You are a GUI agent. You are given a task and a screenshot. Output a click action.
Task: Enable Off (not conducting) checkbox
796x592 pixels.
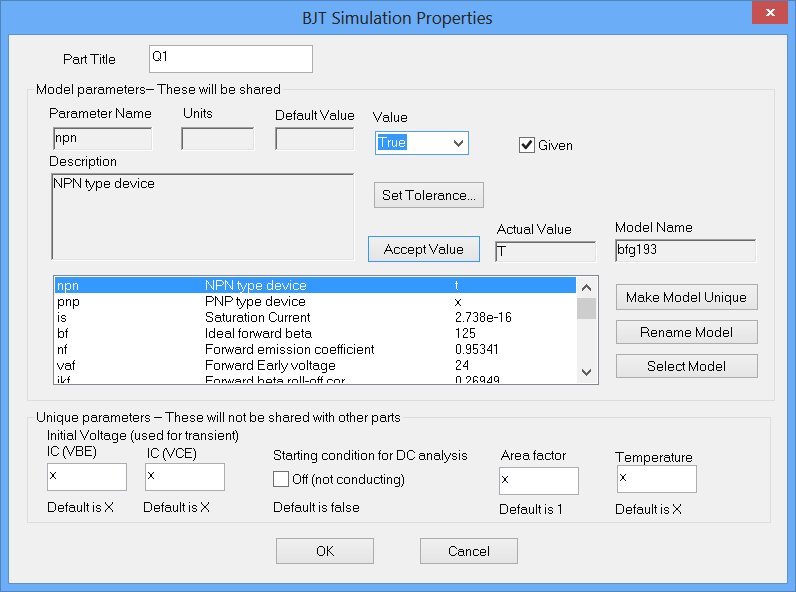pyautogui.click(x=281, y=479)
